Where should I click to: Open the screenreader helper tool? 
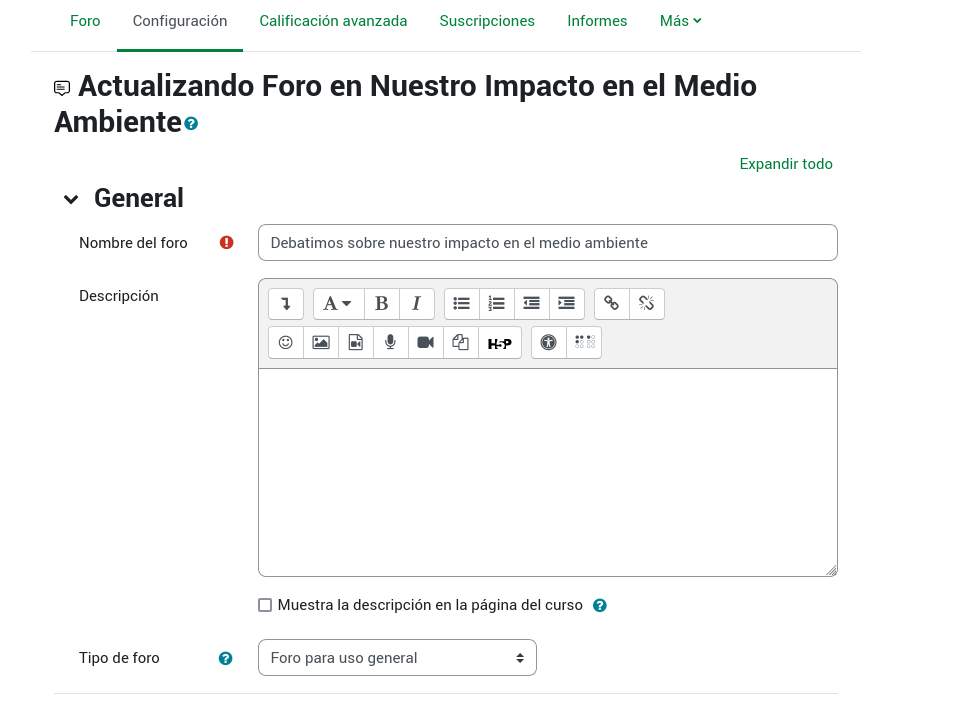(x=584, y=342)
